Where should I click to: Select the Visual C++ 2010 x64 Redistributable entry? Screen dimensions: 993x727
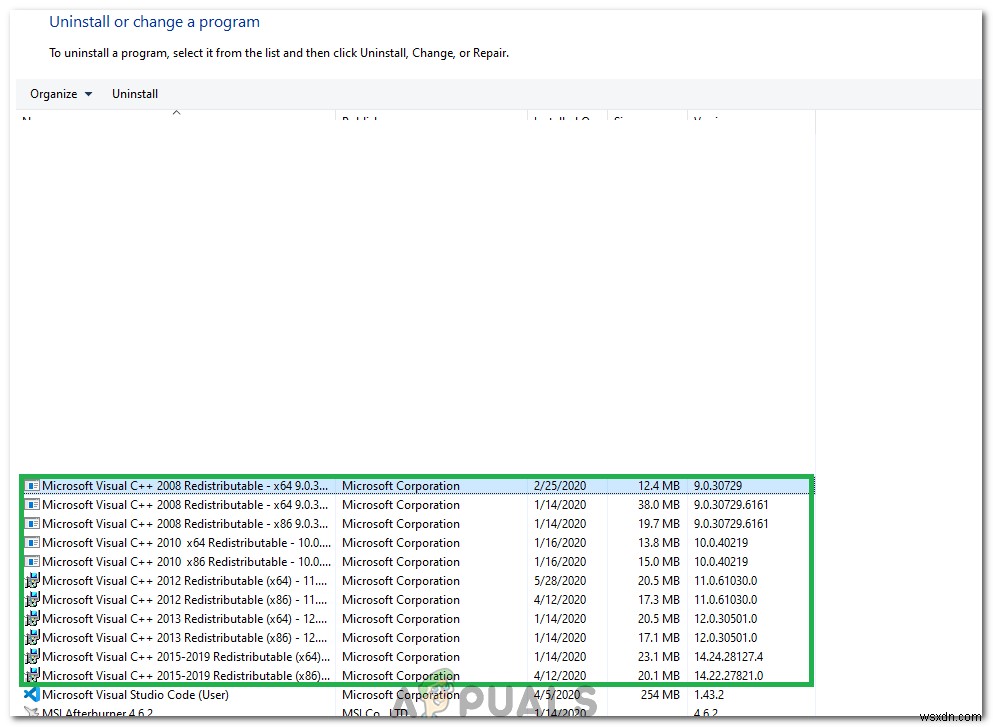180,543
